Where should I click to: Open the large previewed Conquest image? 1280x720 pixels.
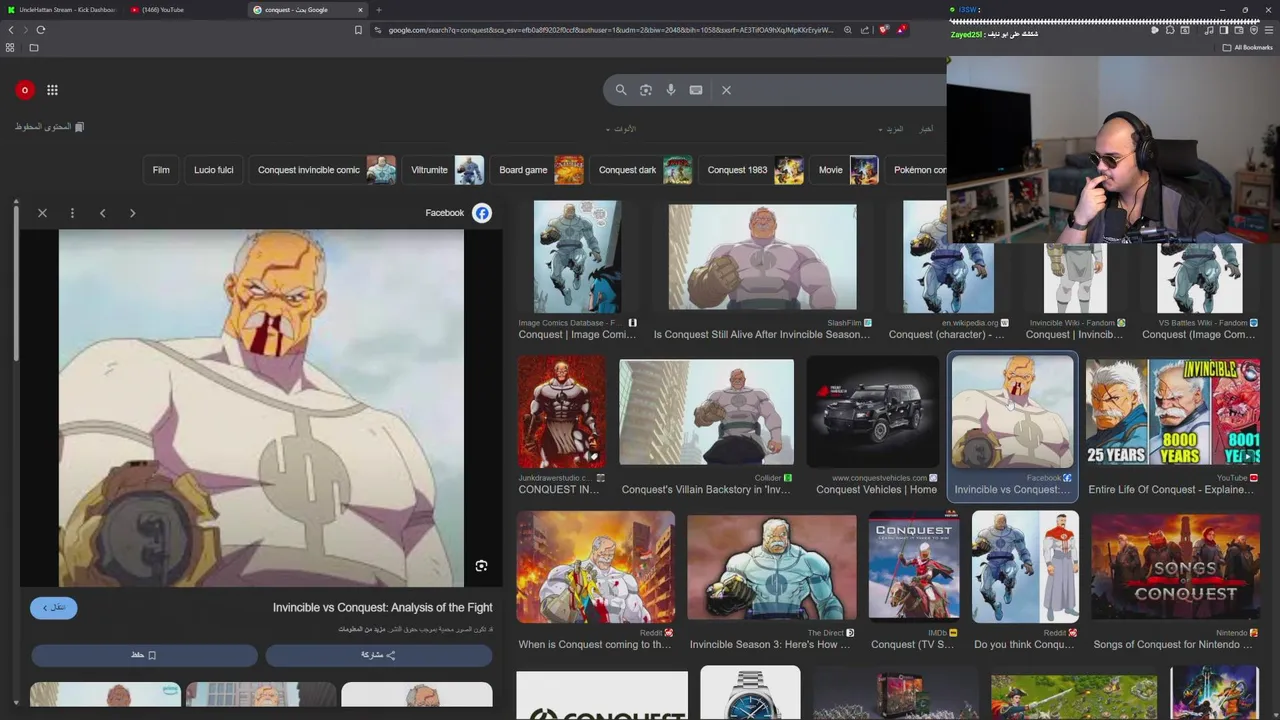pos(261,408)
